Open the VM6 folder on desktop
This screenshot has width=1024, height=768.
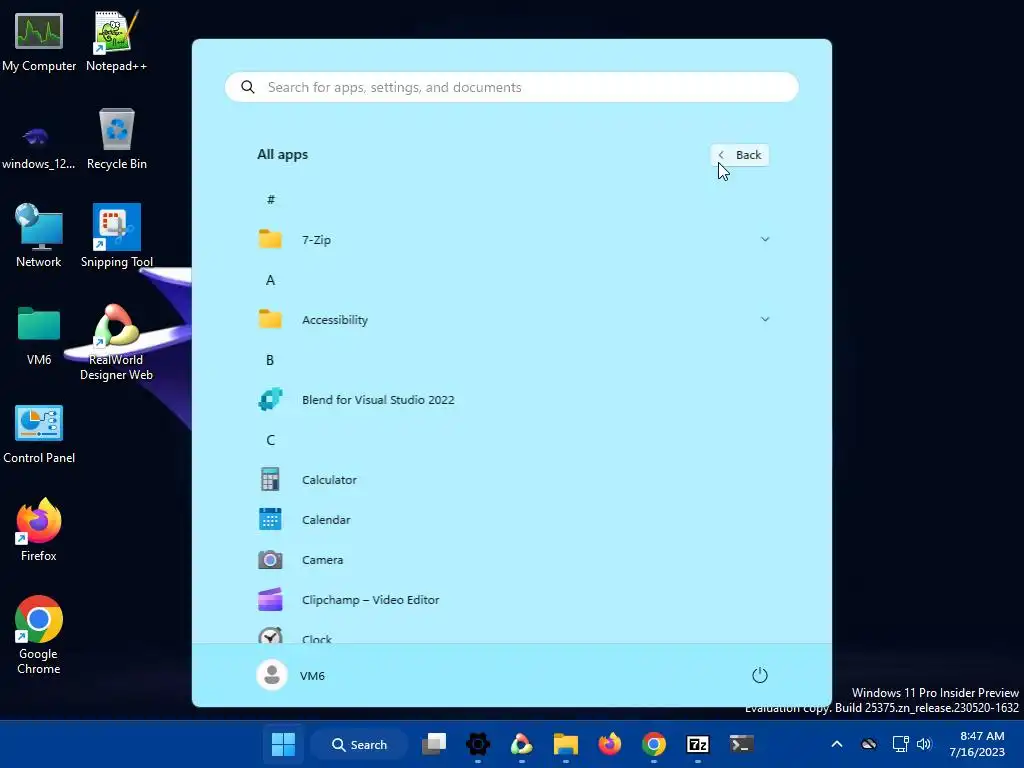coord(39,336)
